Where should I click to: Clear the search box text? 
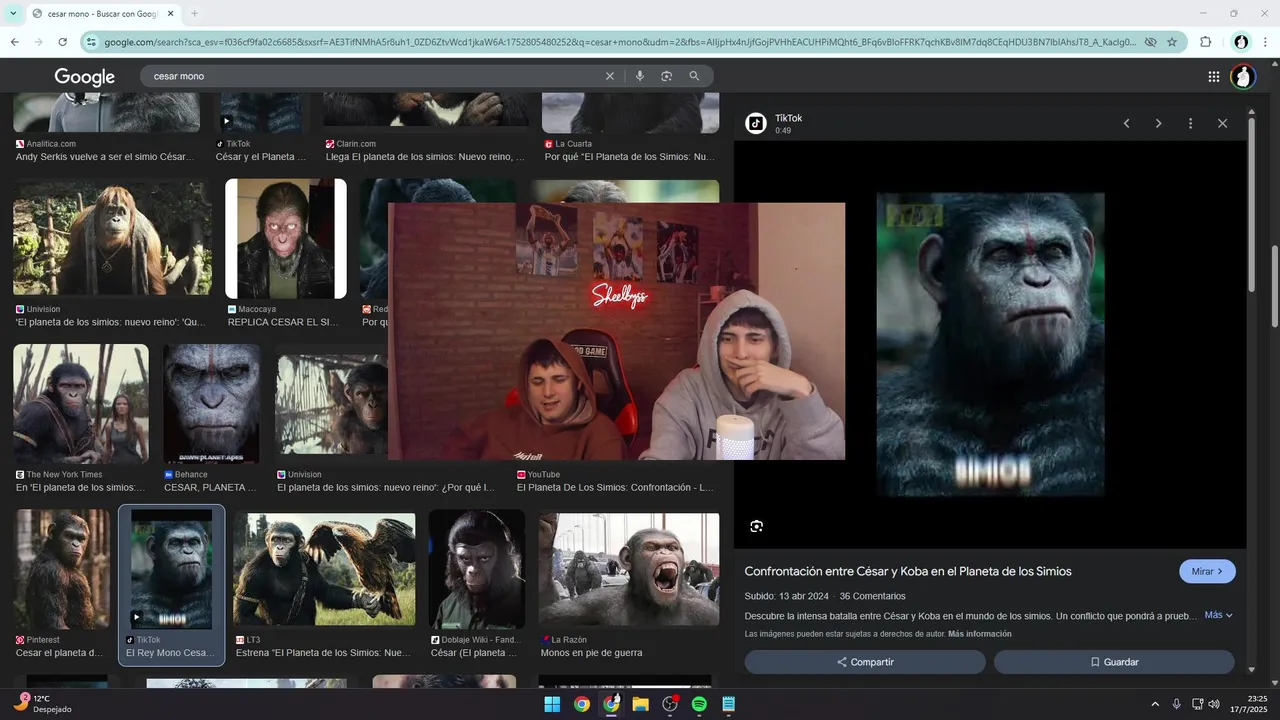[x=609, y=76]
